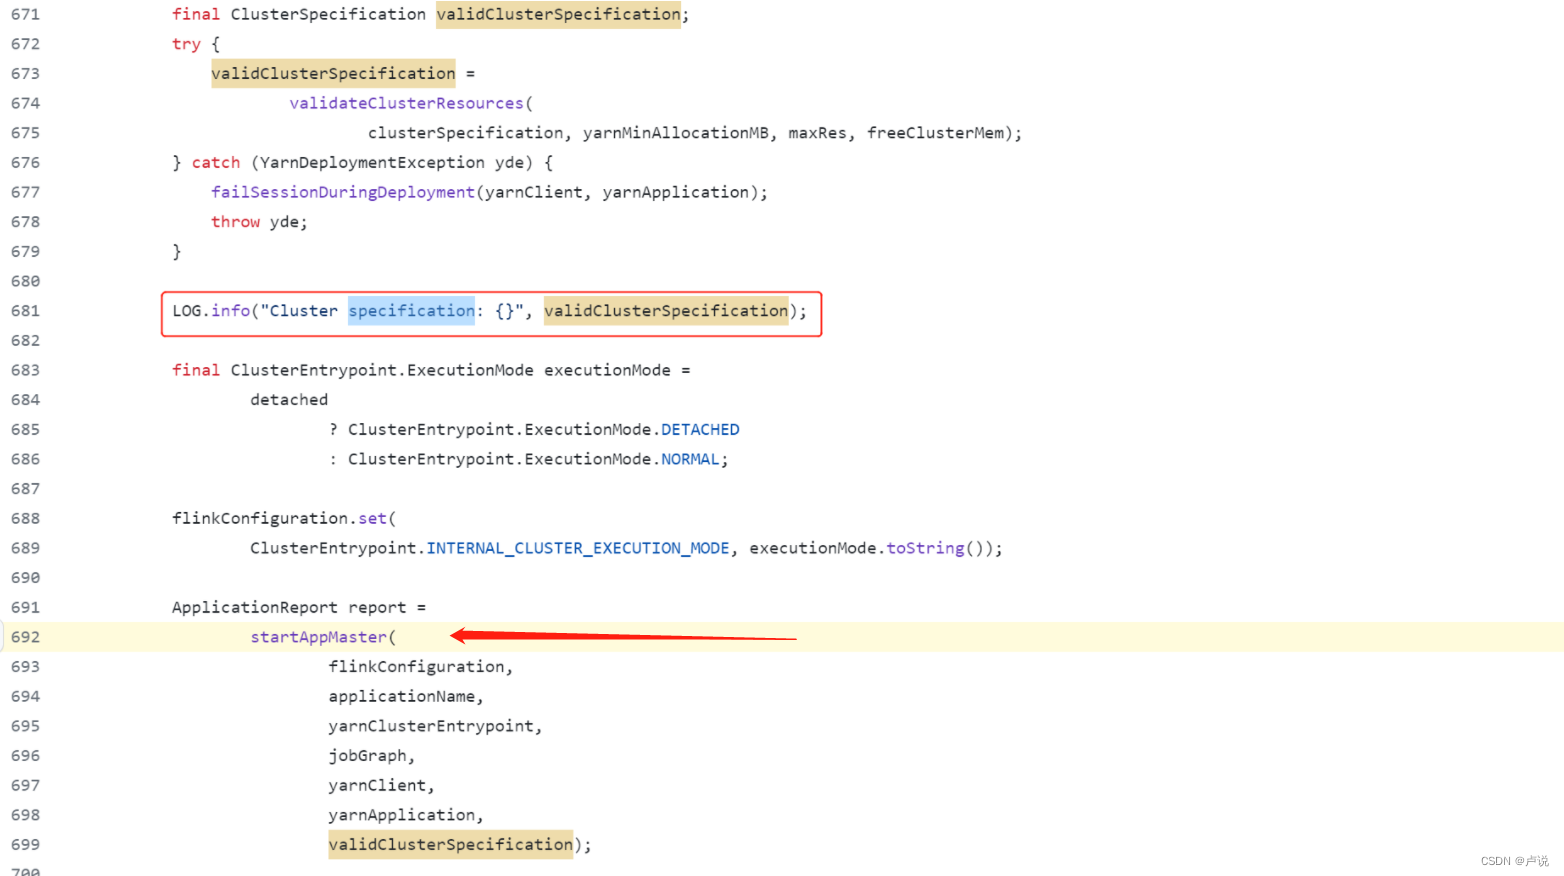Click the DETACHED constant
Screen dimensions: 1564x876
click(700, 429)
